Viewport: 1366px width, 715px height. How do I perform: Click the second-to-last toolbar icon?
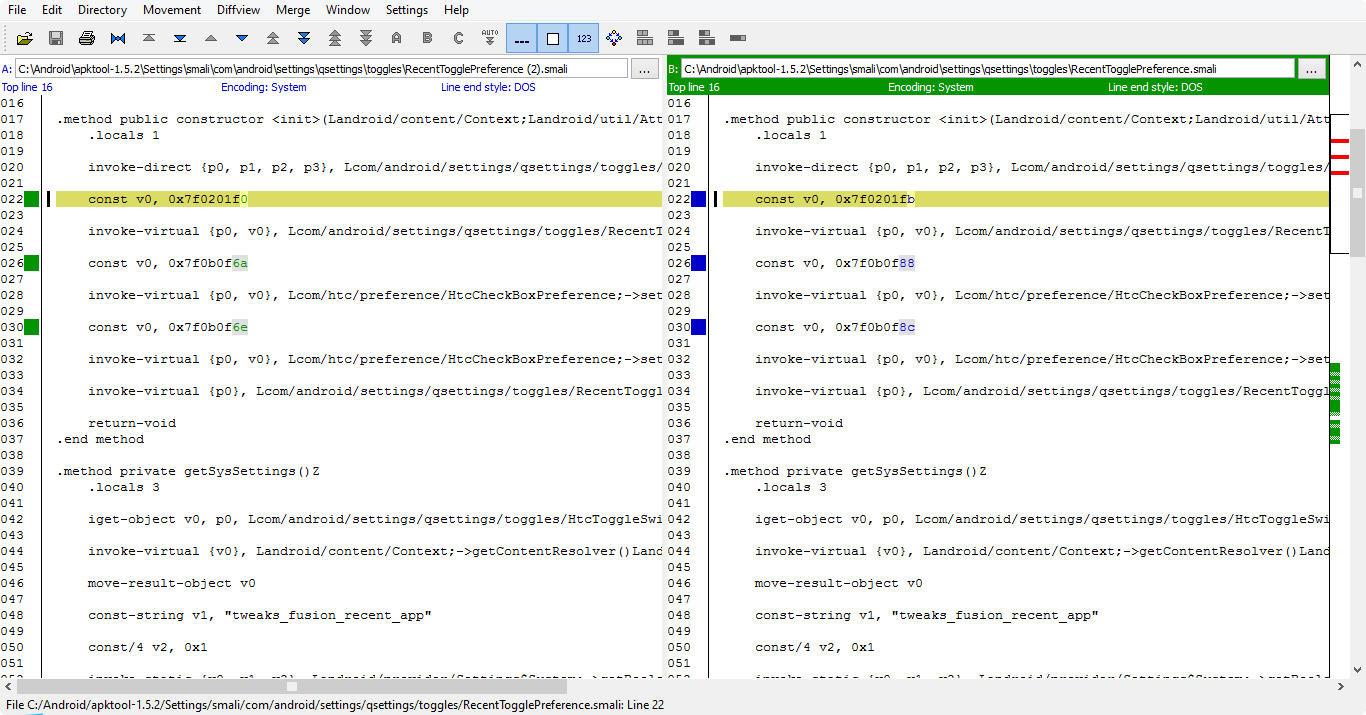point(707,38)
